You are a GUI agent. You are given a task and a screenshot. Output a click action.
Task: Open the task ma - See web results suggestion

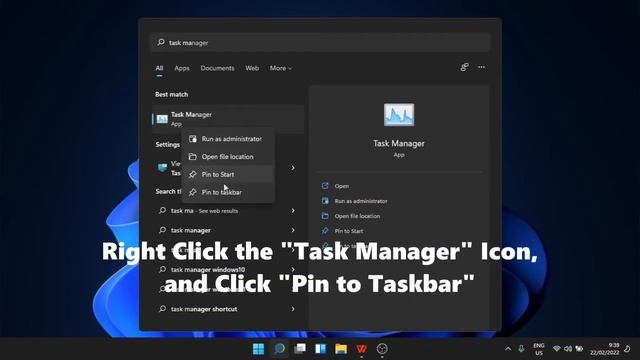[227, 211]
